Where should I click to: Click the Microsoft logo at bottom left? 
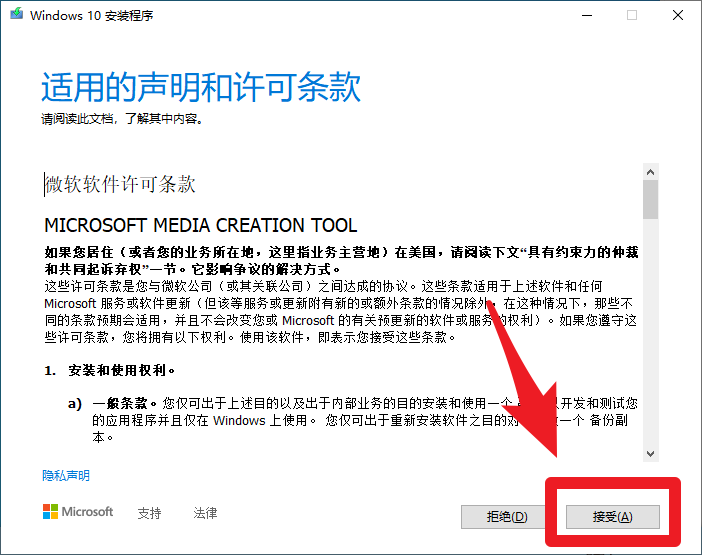[78, 512]
